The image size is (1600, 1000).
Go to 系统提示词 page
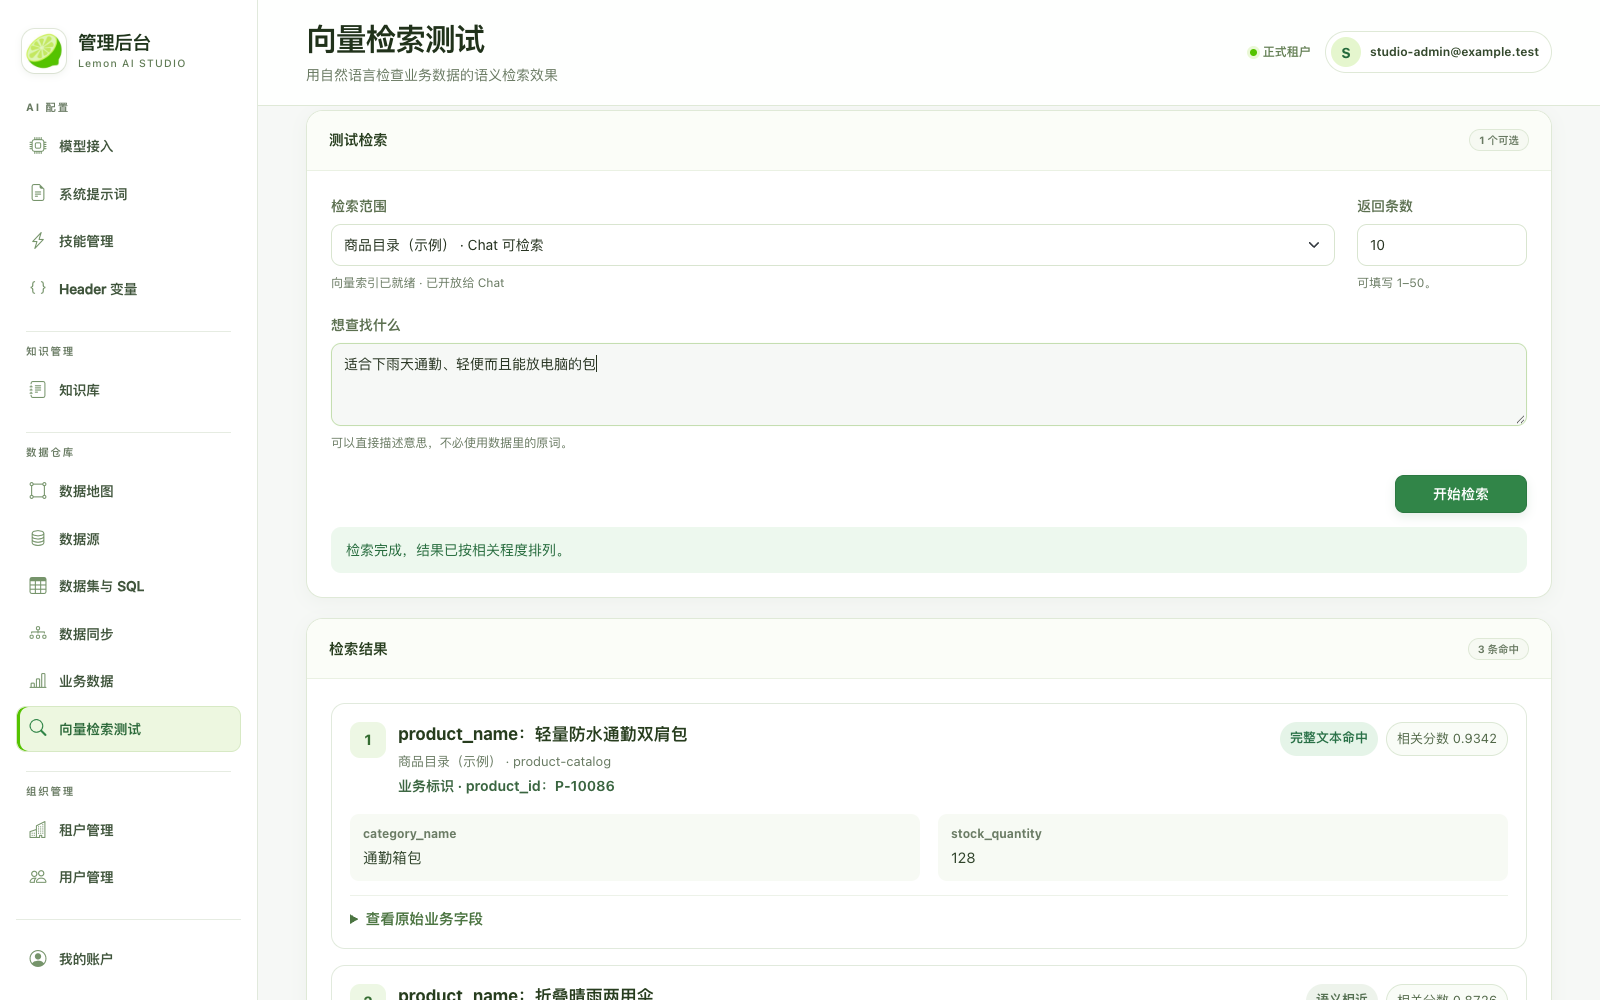click(129, 194)
